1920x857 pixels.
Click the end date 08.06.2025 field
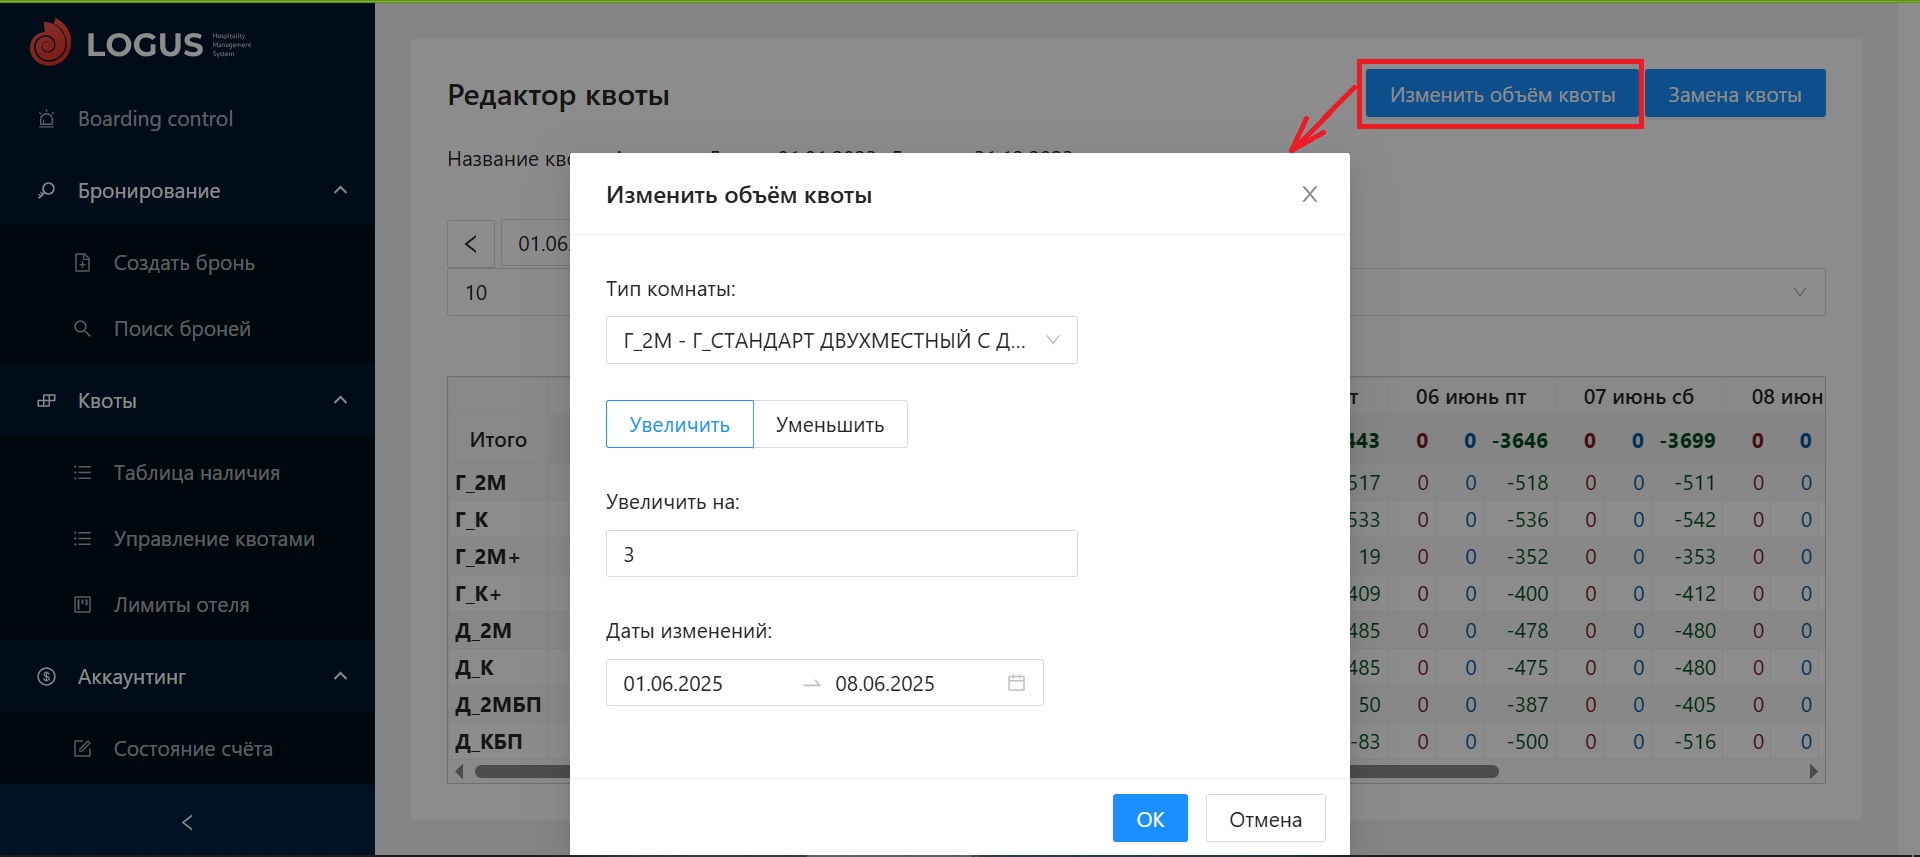[x=885, y=683]
